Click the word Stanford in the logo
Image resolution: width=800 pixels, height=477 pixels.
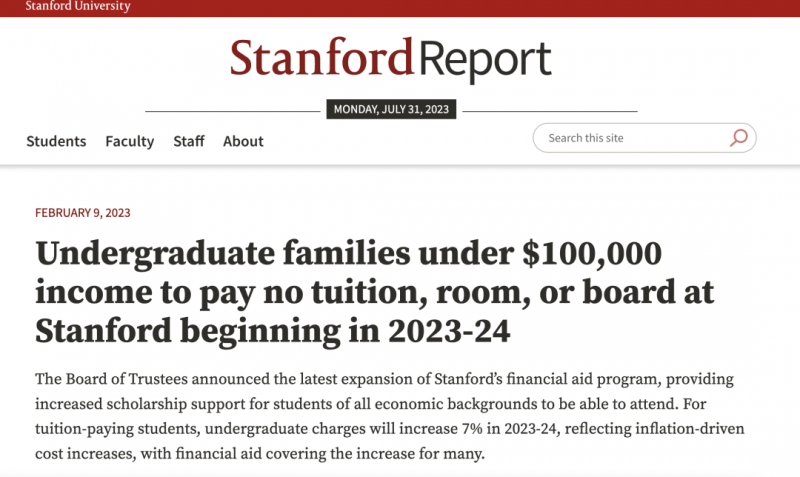coord(321,57)
